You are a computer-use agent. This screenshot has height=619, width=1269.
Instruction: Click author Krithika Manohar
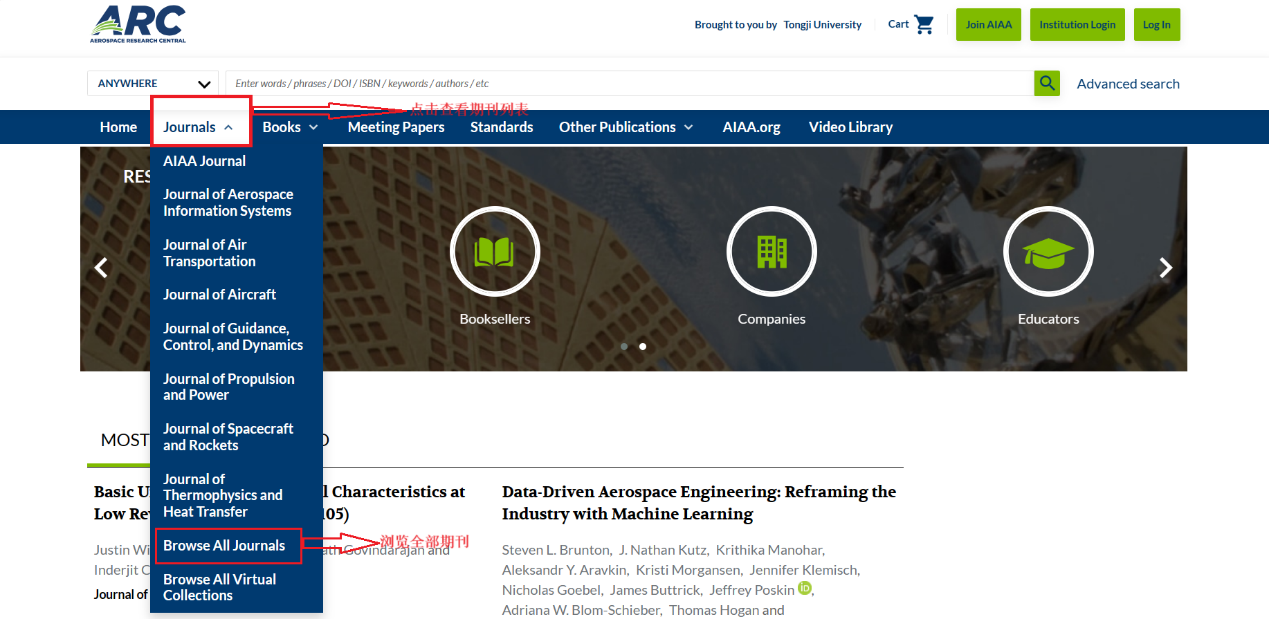pos(770,550)
